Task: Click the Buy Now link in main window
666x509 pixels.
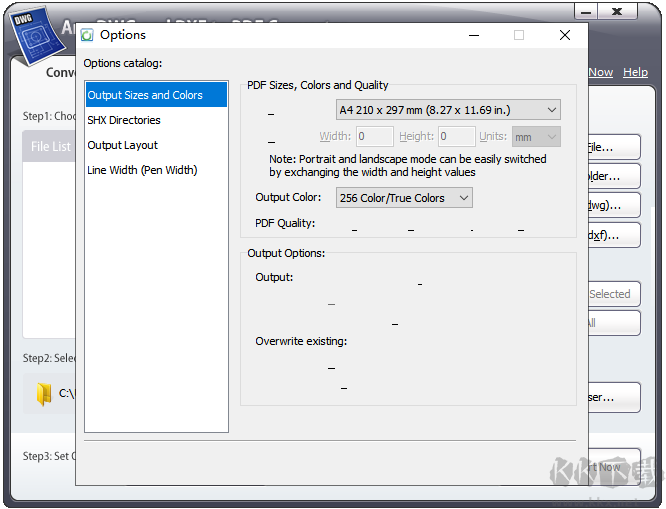Action: pyautogui.click(x=601, y=72)
